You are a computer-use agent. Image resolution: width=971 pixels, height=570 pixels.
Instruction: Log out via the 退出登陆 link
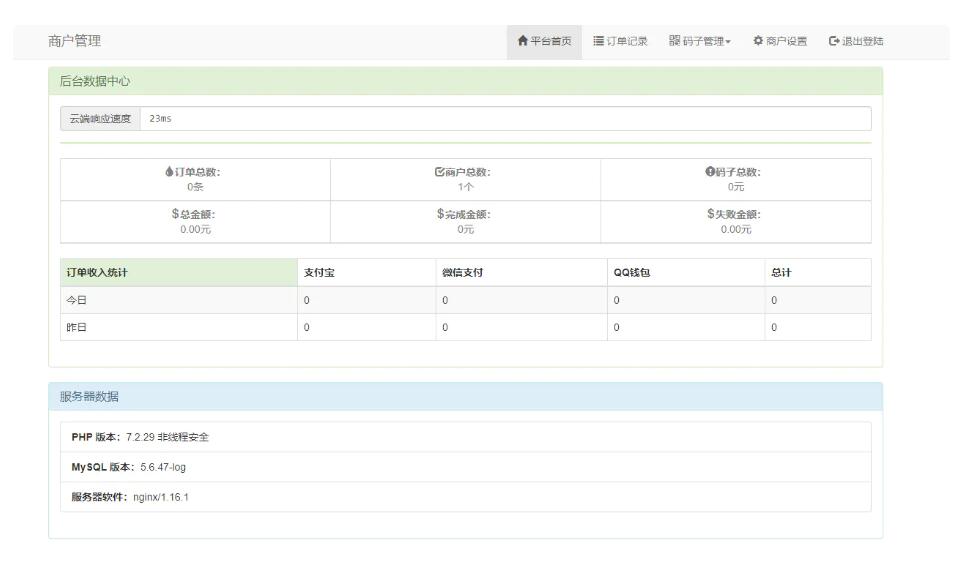coord(862,41)
